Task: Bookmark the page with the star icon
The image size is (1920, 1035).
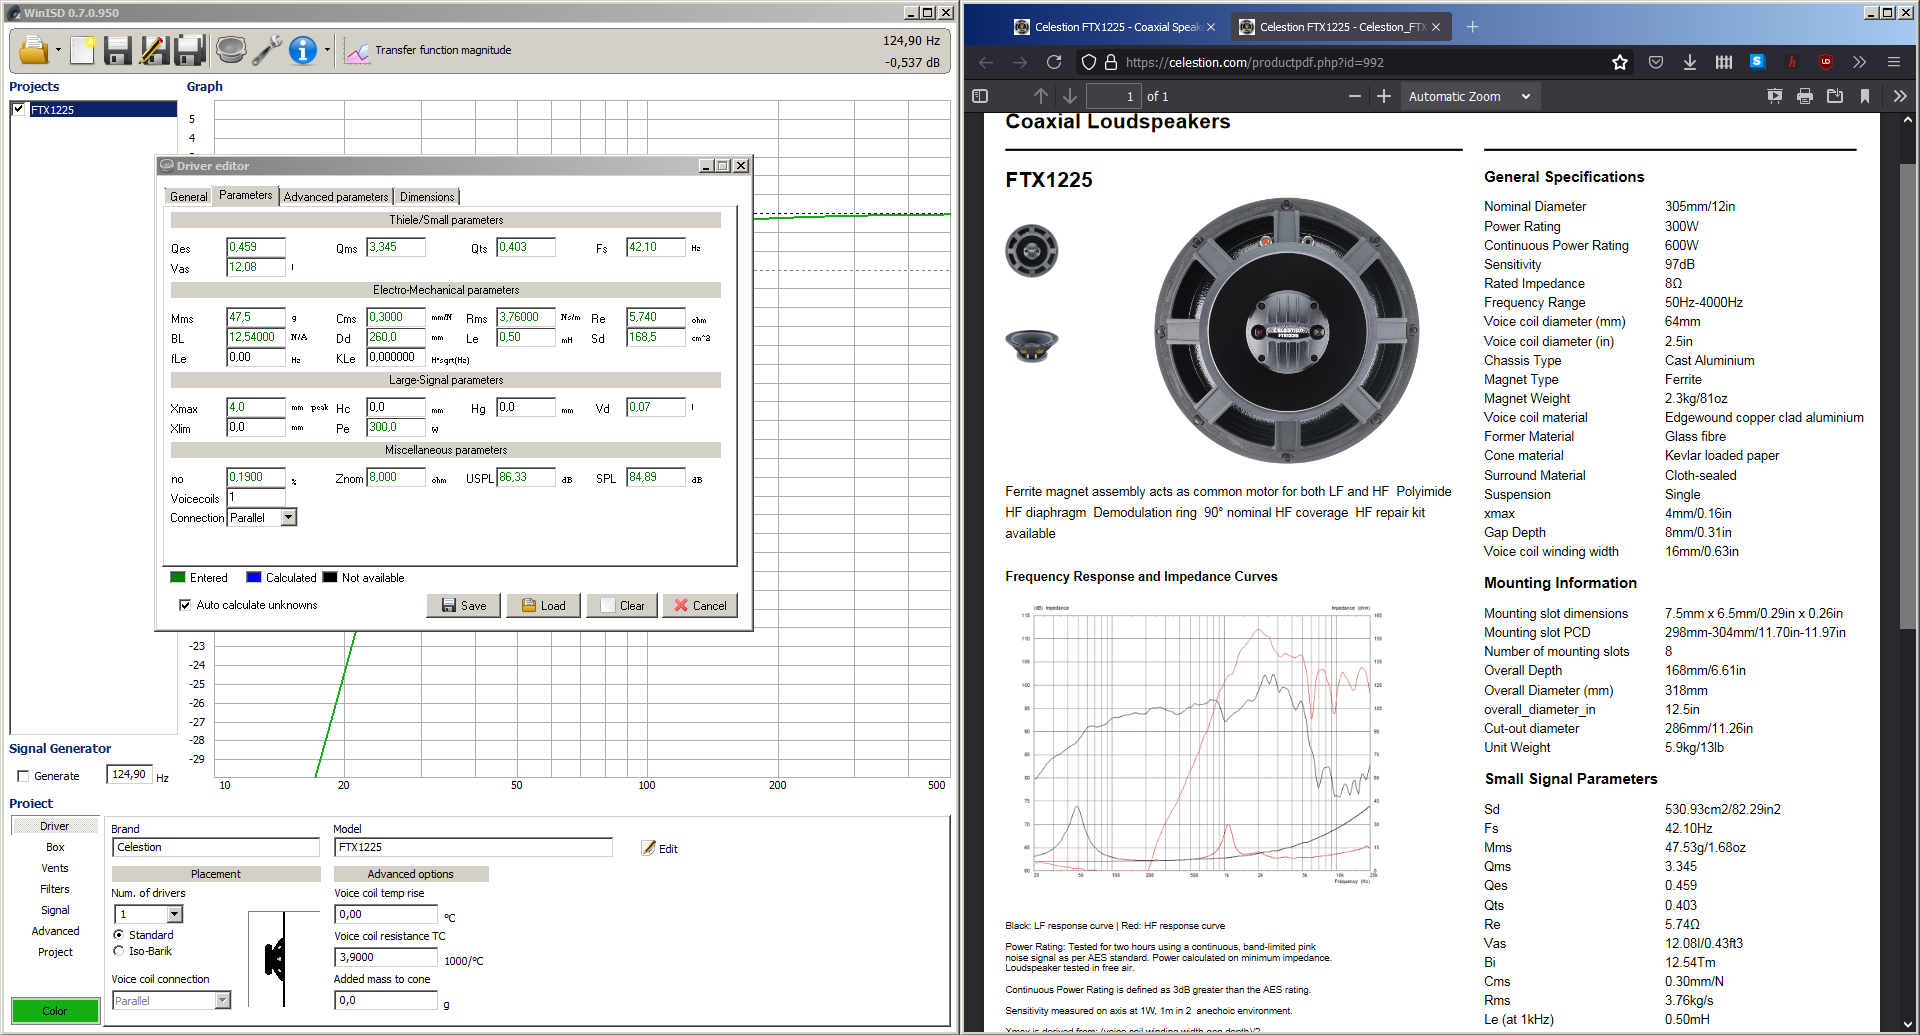Action: tap(1620, 62)
